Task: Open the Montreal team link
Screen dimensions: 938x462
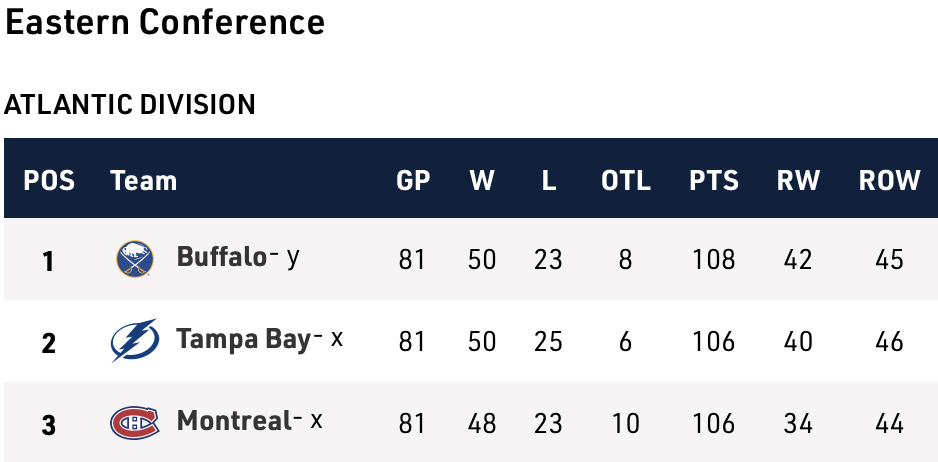Action: tap(233, 421)
